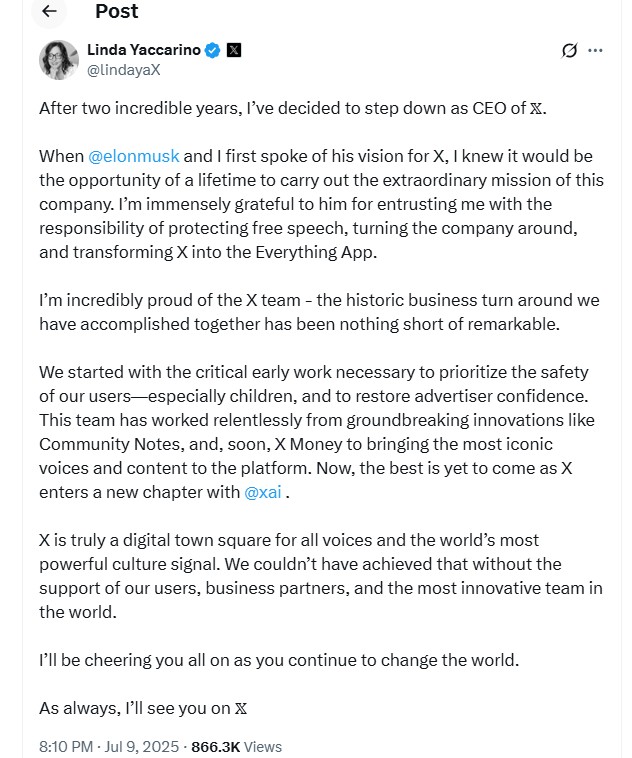Go back using the left arrow
The image size is (632, 758).
point(49,12)
